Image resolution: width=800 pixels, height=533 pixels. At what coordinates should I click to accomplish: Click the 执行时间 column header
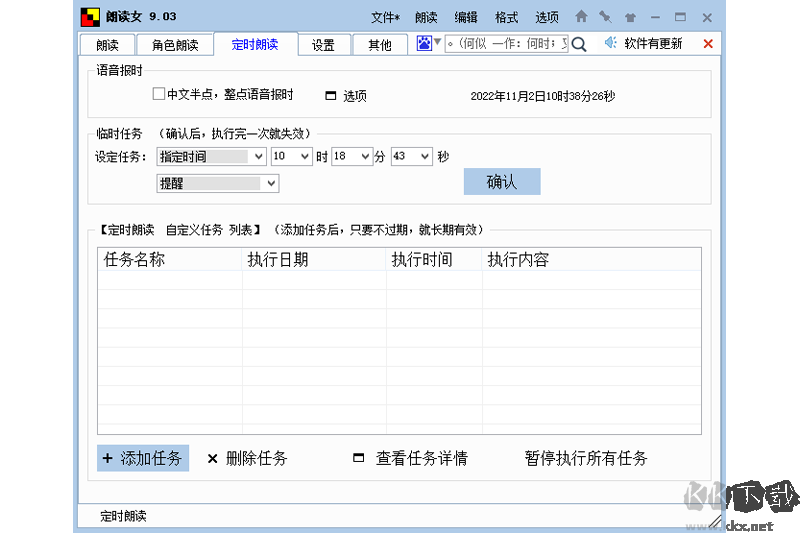434,260
